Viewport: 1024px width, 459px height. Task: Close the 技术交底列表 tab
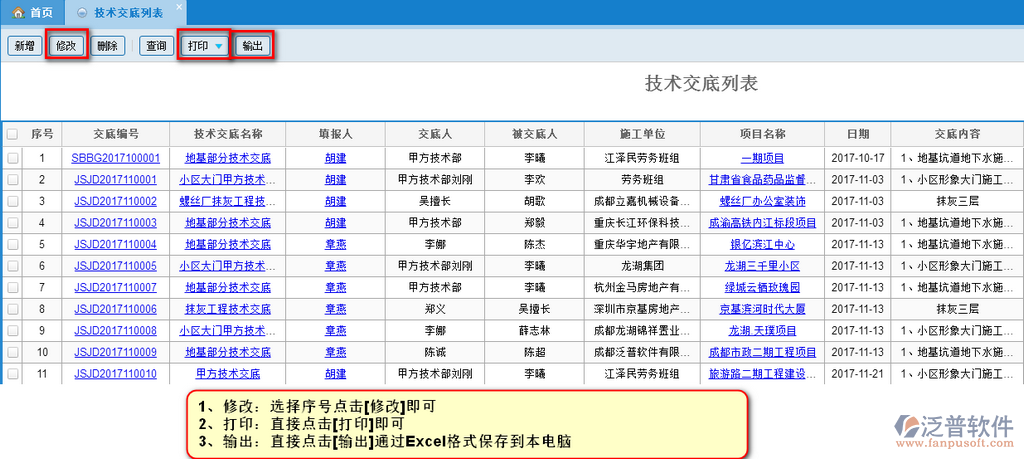coord(179,7)
